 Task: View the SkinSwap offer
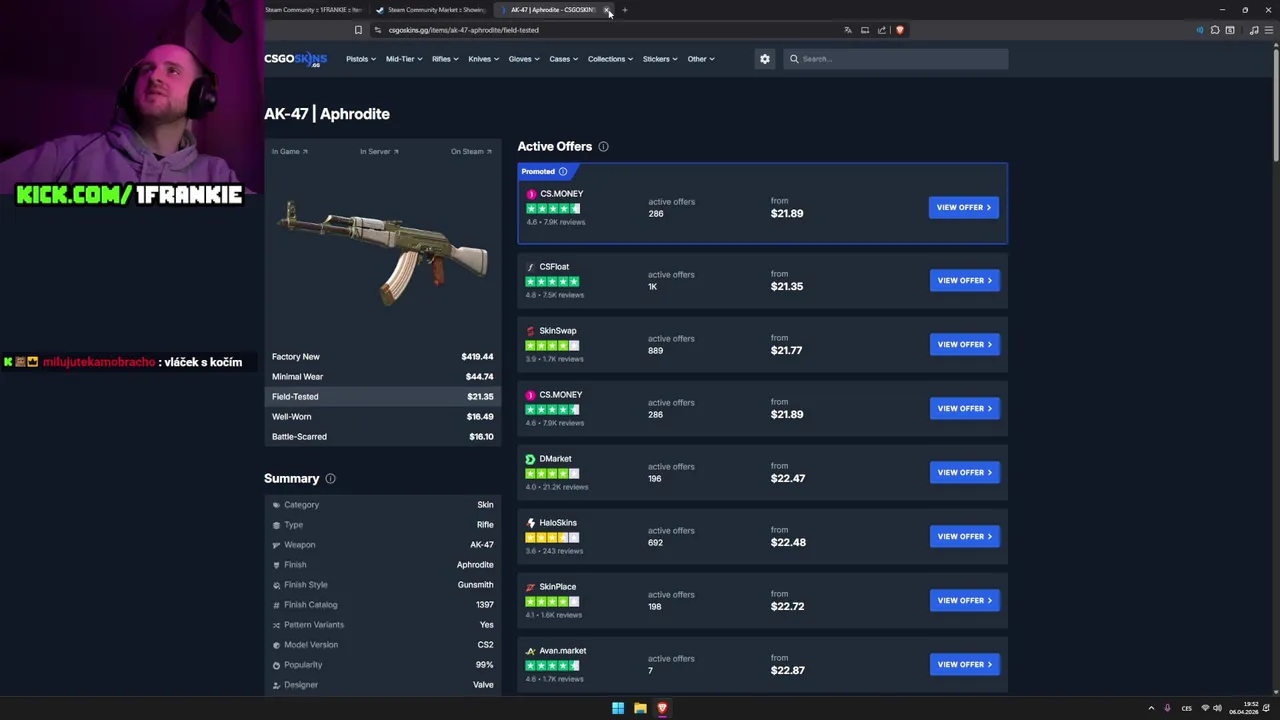(964, 345)
